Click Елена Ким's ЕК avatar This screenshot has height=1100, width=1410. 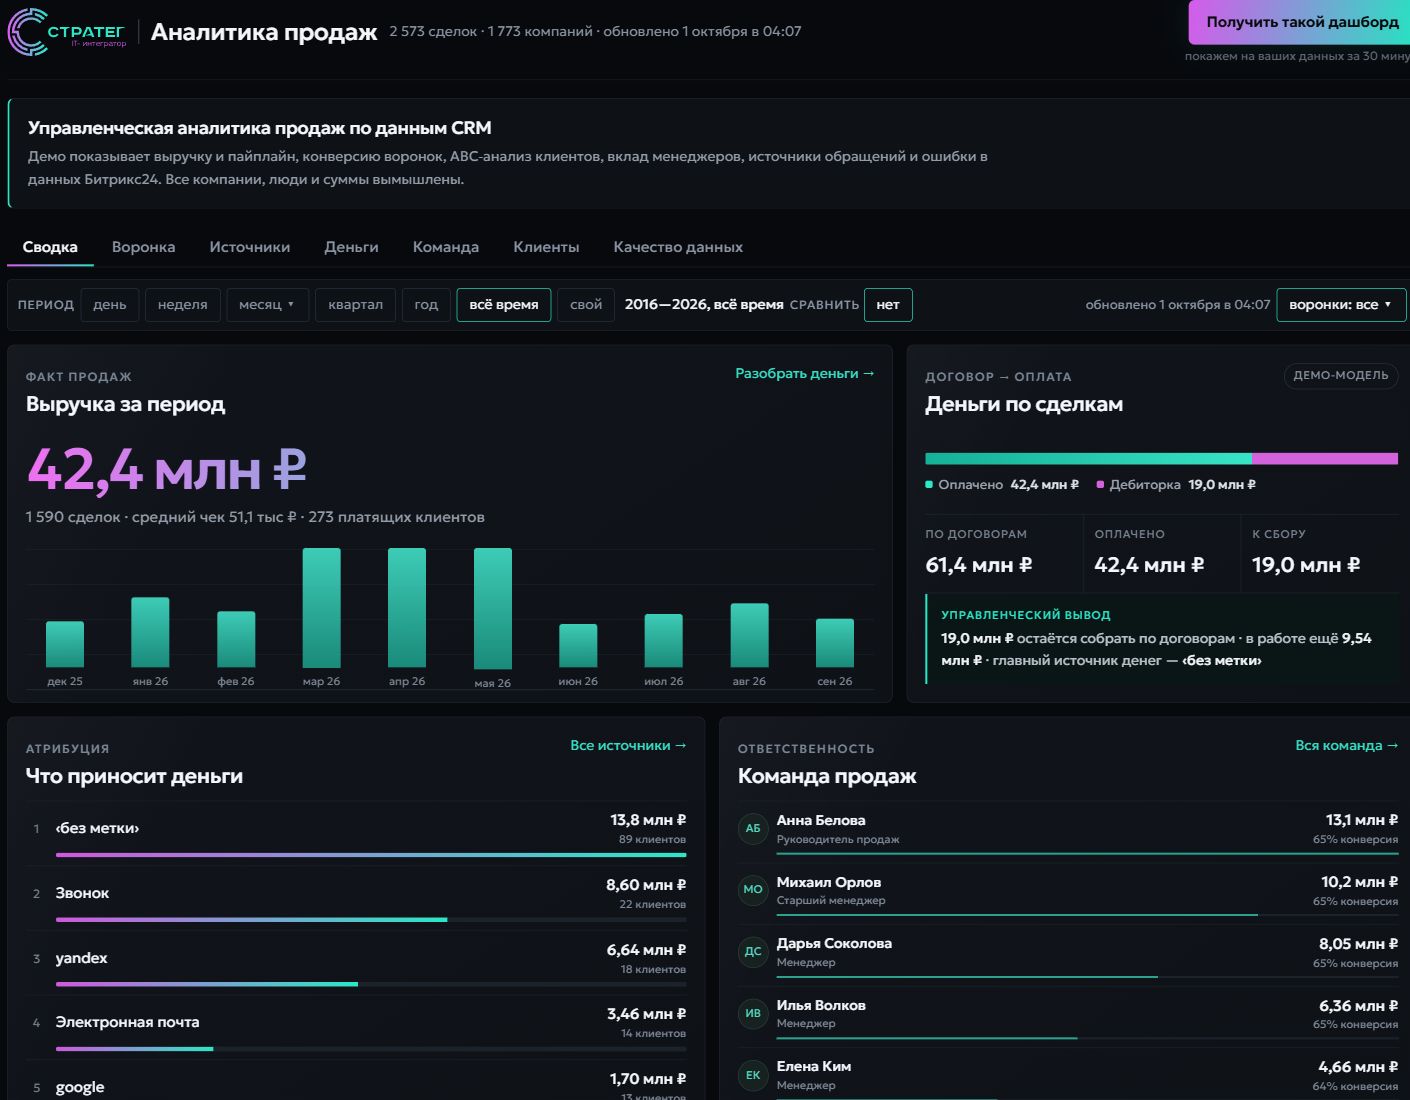click(x=753, y=1075)
